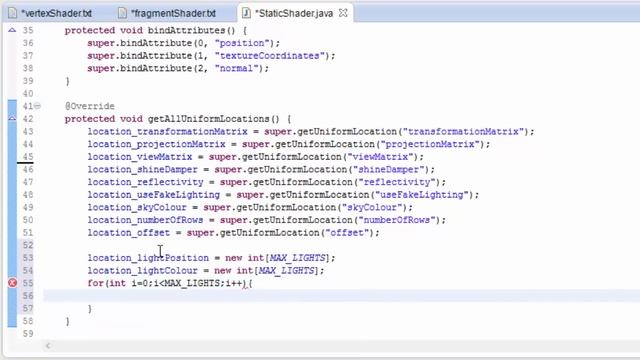Image resolution: width=640 pixels, height=360 pixels.
Task: Click the "normal" string literal on line 38
Action: [x=237, y=68]
